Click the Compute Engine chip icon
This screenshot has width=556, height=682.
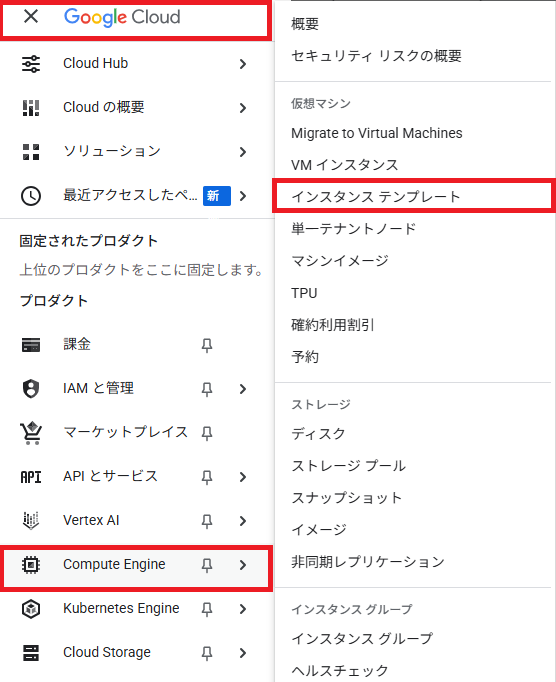31,565
